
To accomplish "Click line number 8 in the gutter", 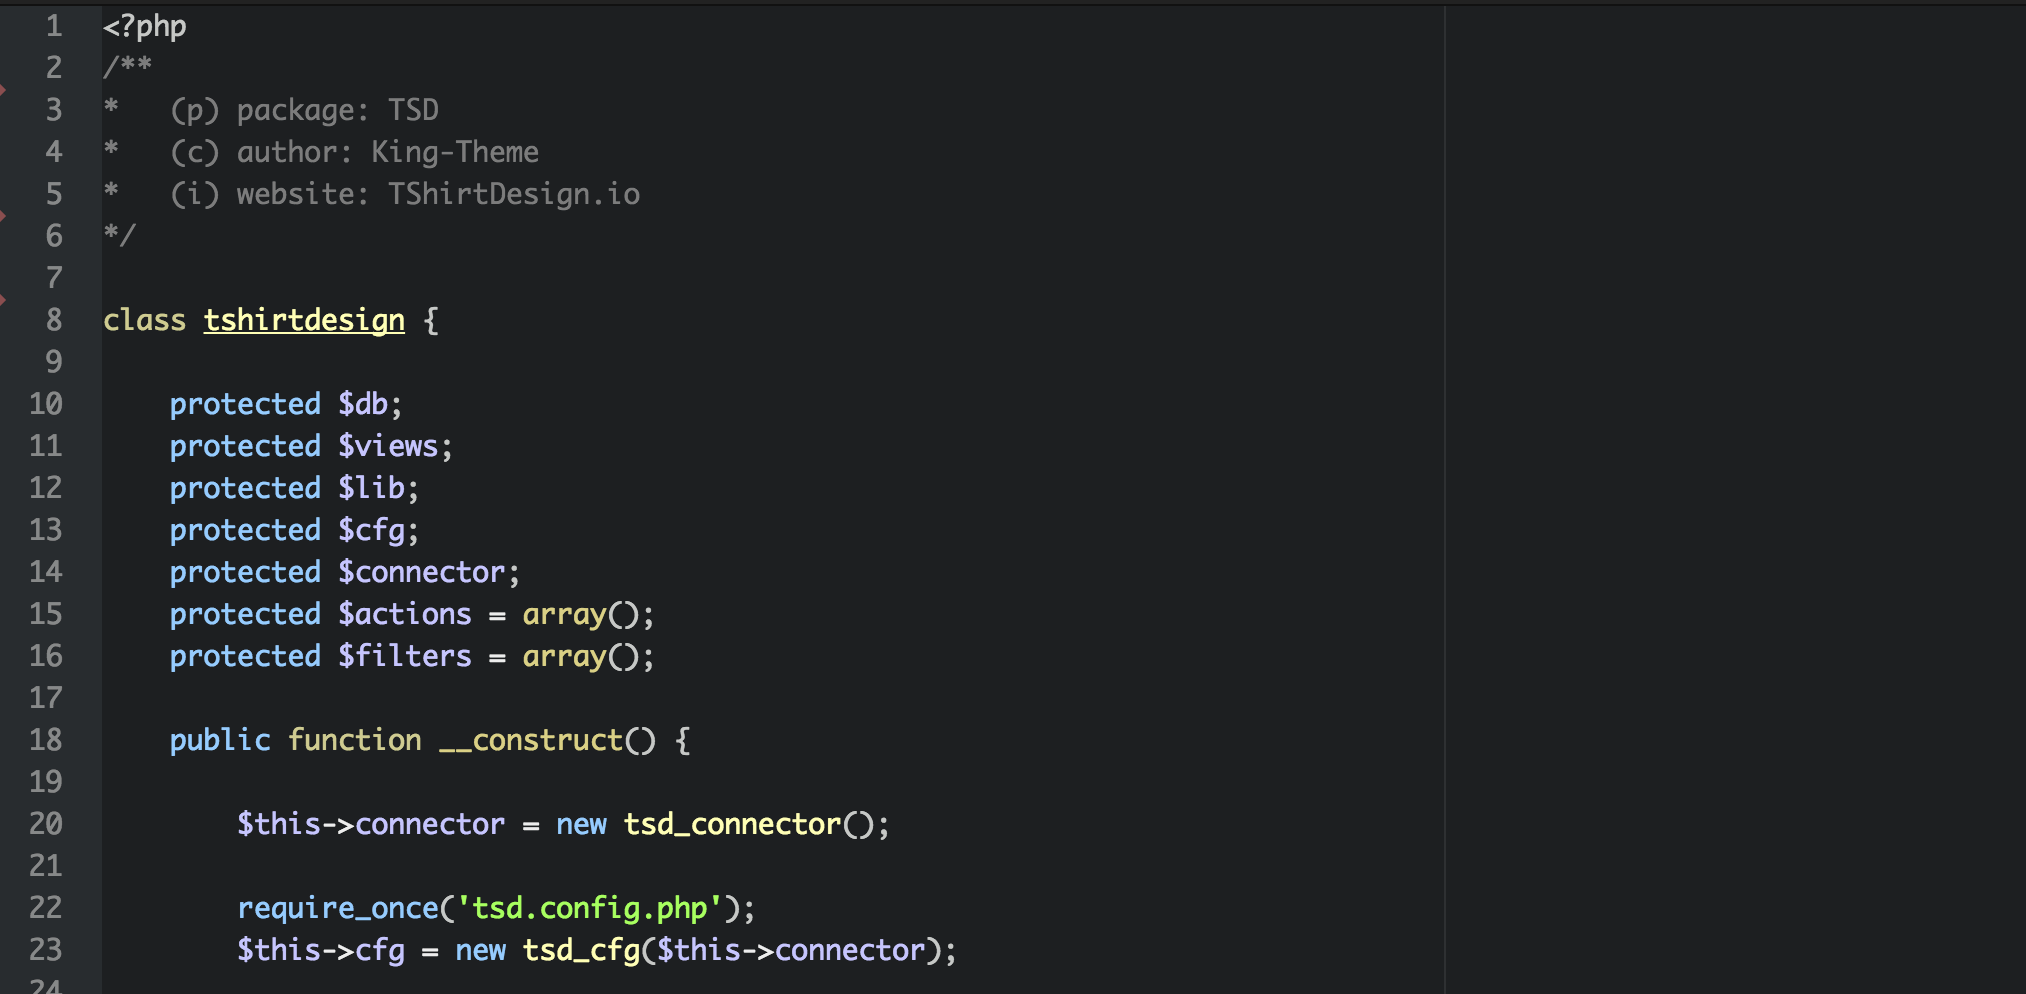I will (x=54, y=320).
